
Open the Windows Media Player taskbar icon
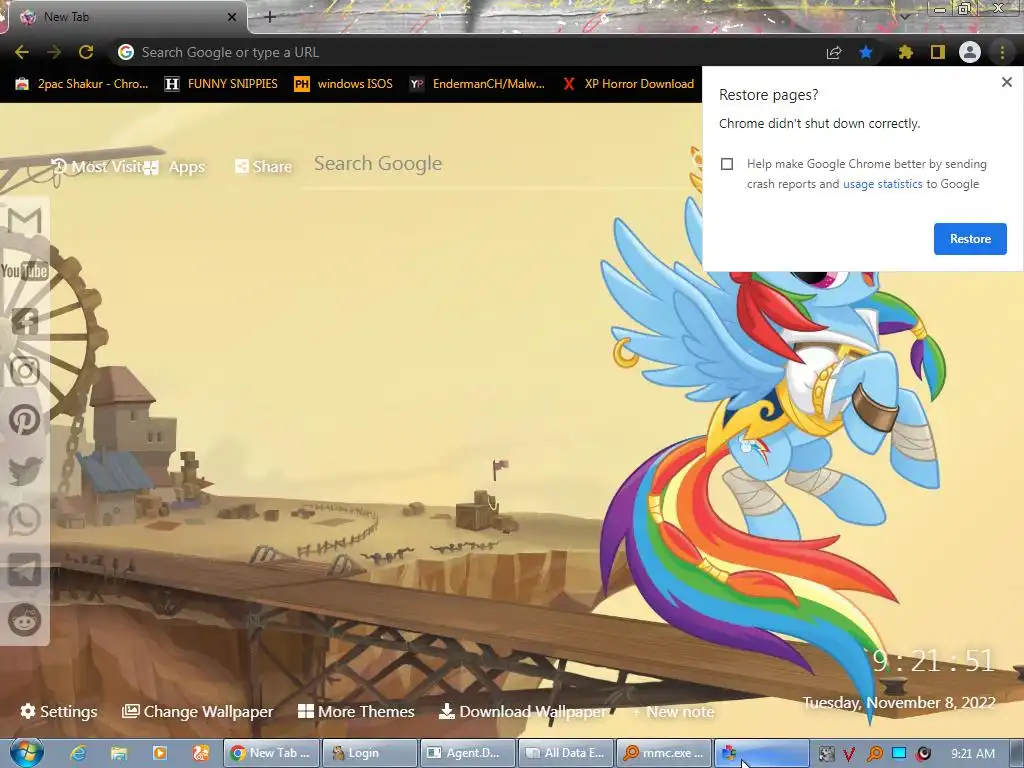click(159, 753)
